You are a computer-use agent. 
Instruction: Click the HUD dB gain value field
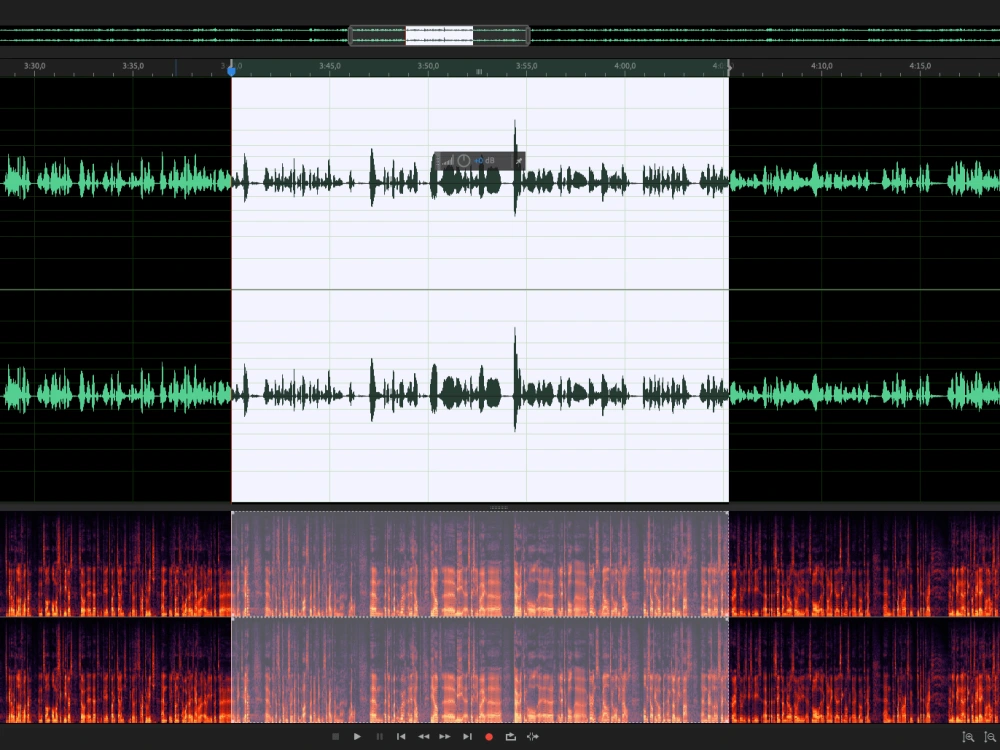pos(485,161)
